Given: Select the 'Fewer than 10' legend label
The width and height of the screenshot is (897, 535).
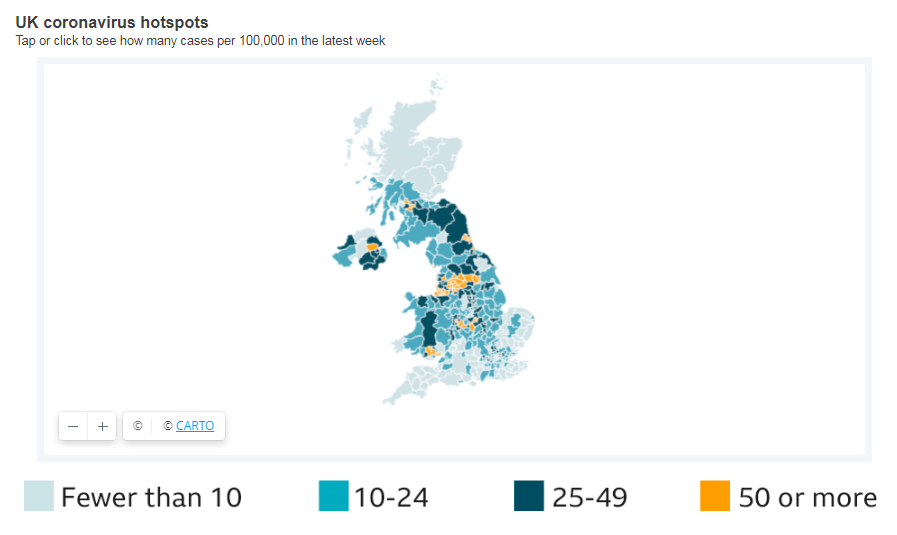Looking at the screenshot, I should coord(151,497).
